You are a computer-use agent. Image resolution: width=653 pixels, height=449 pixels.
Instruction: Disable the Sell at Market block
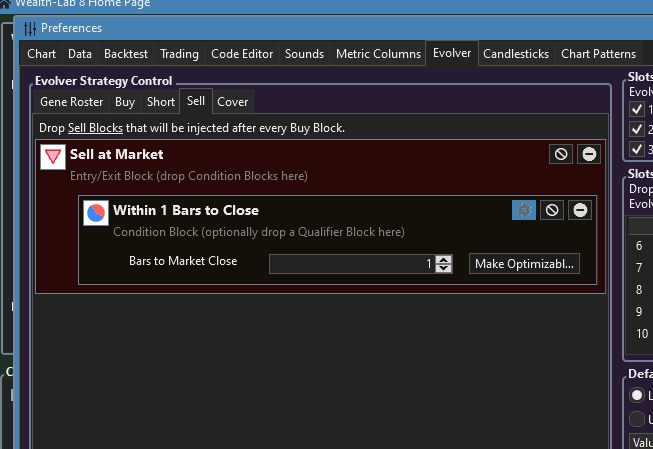click(561, 154)
